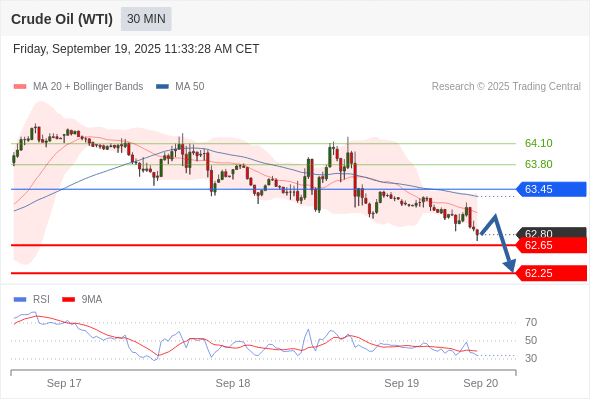Click the Sep 19 date axis label
This screenshot has width=590, height=400.
point(401,383)
